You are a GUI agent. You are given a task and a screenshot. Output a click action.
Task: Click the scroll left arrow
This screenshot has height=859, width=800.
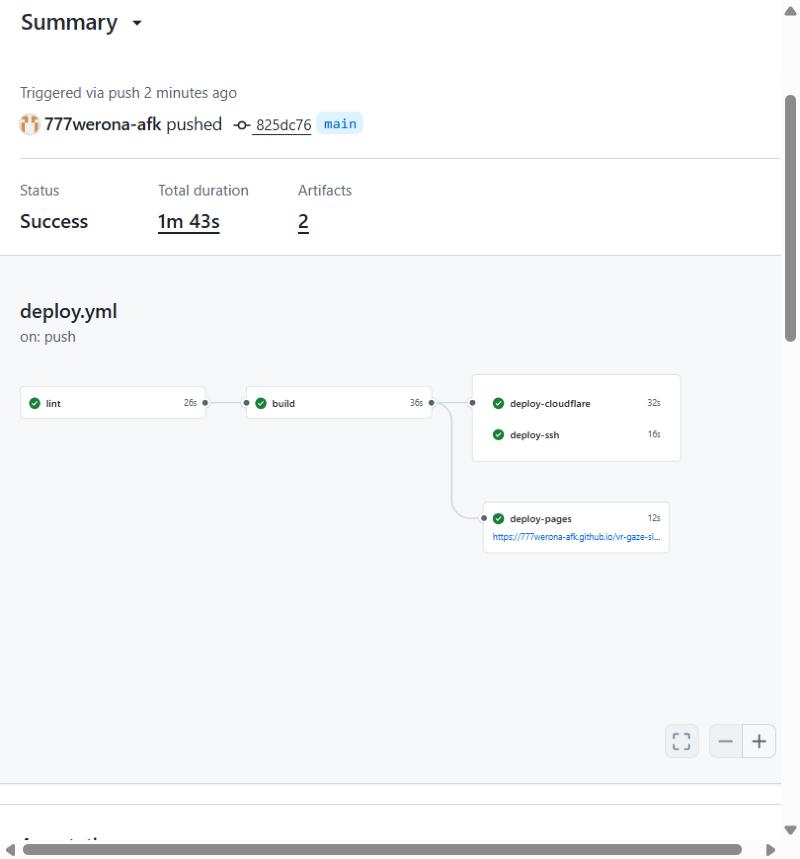point(10,850)
